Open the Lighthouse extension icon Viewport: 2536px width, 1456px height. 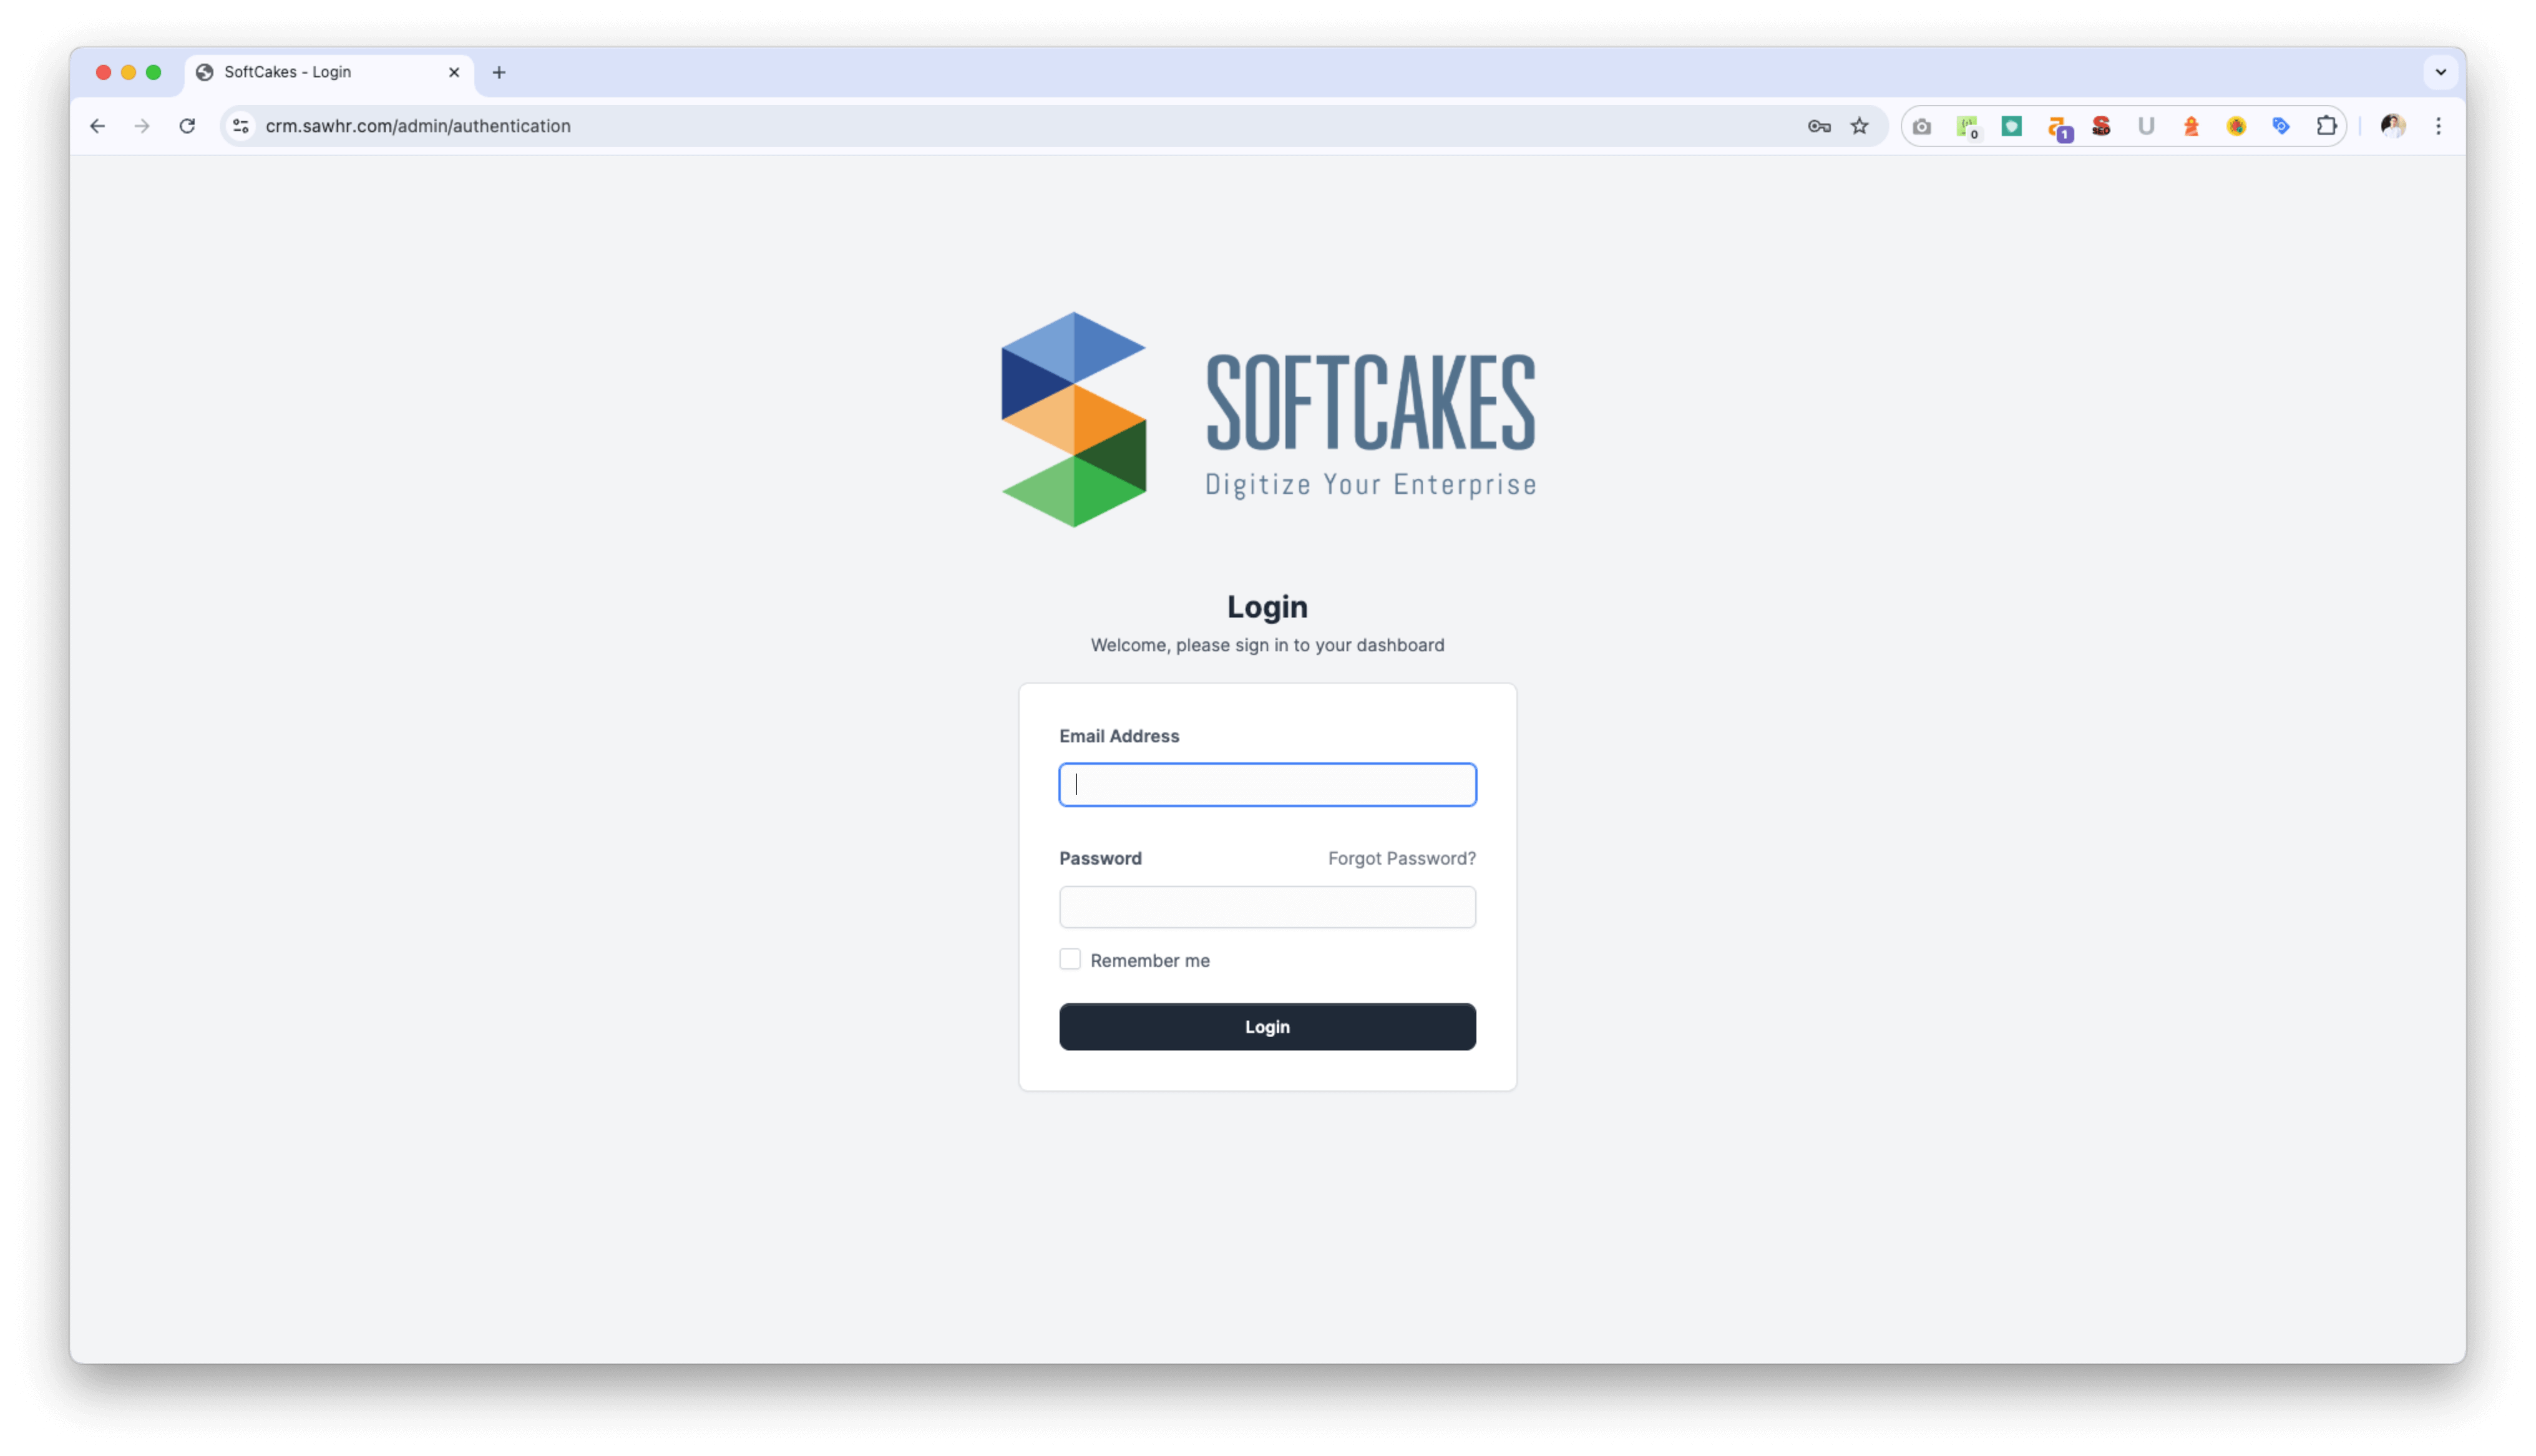[2192, 126]
